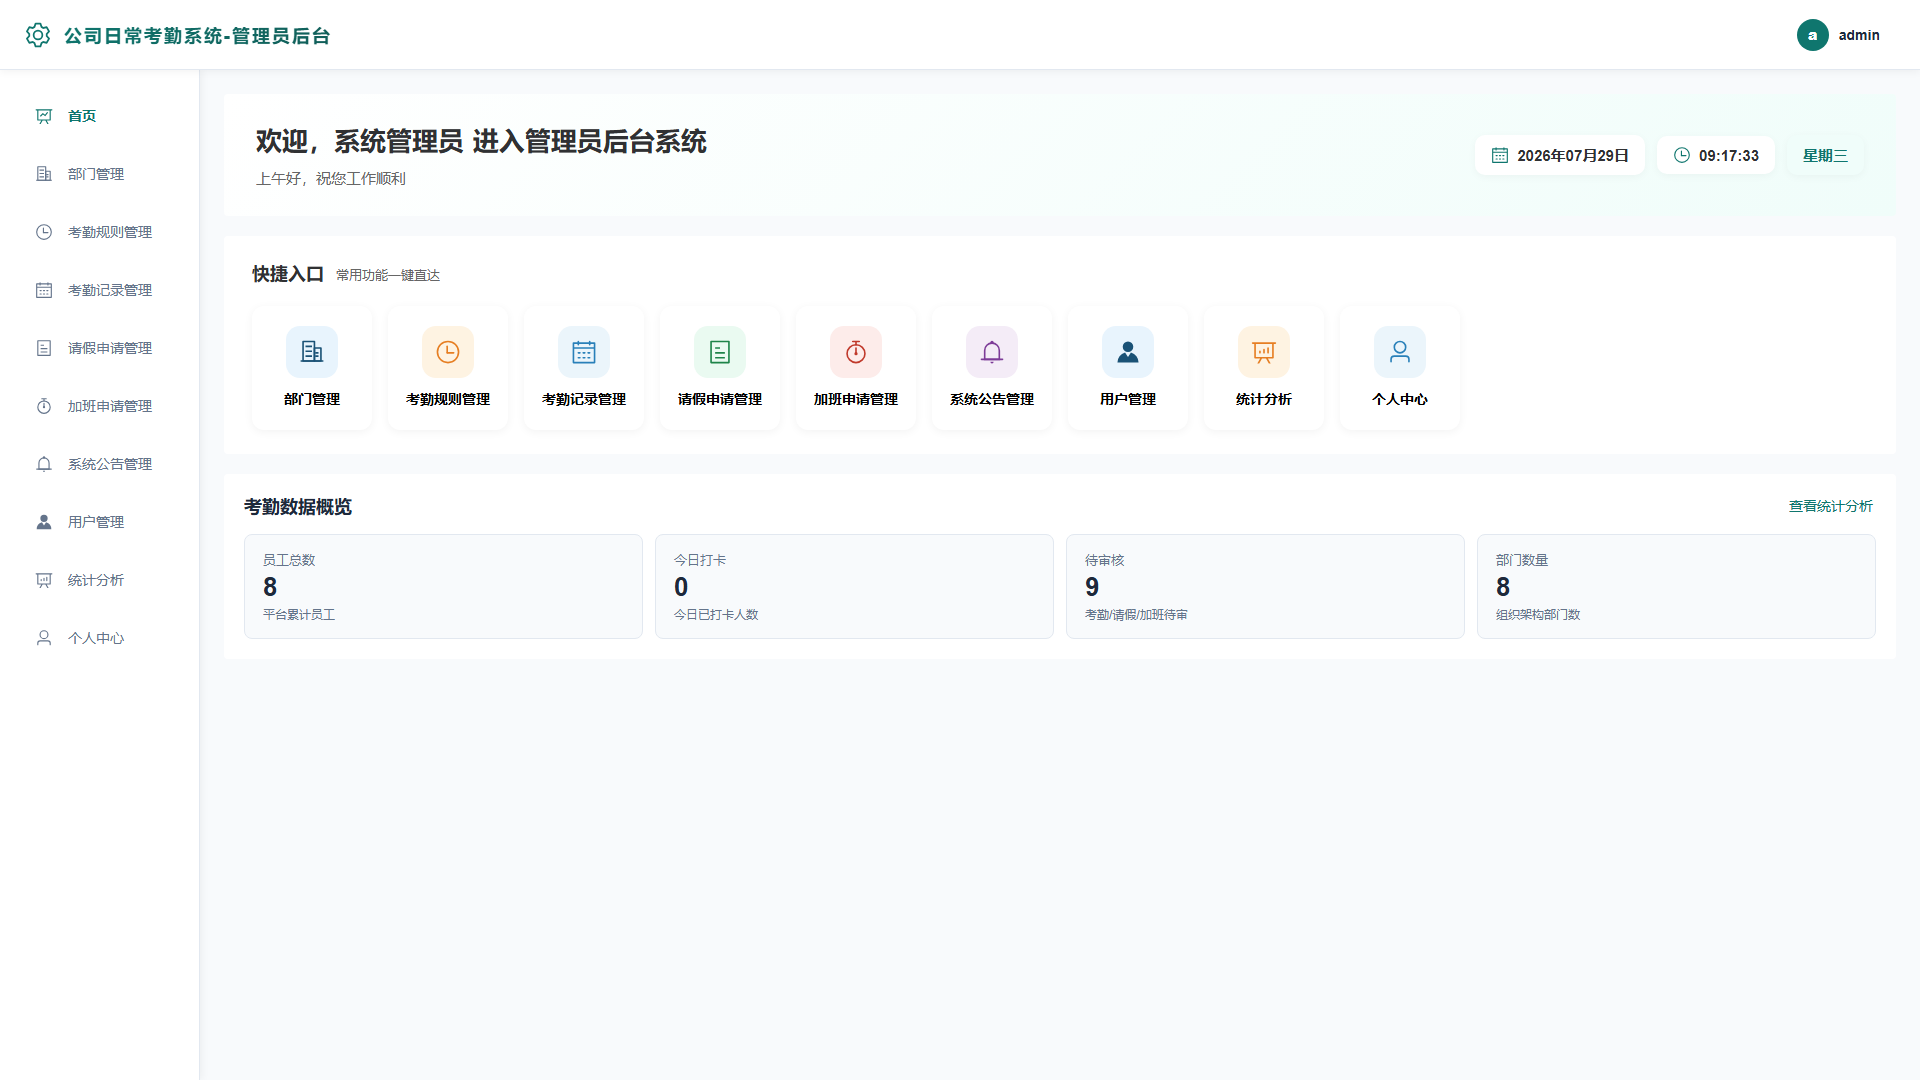This screenshot has height=1080, width=1920.
Task: Click the 加班申请管理 timer icon in sidebar
Action: (44, 406)
